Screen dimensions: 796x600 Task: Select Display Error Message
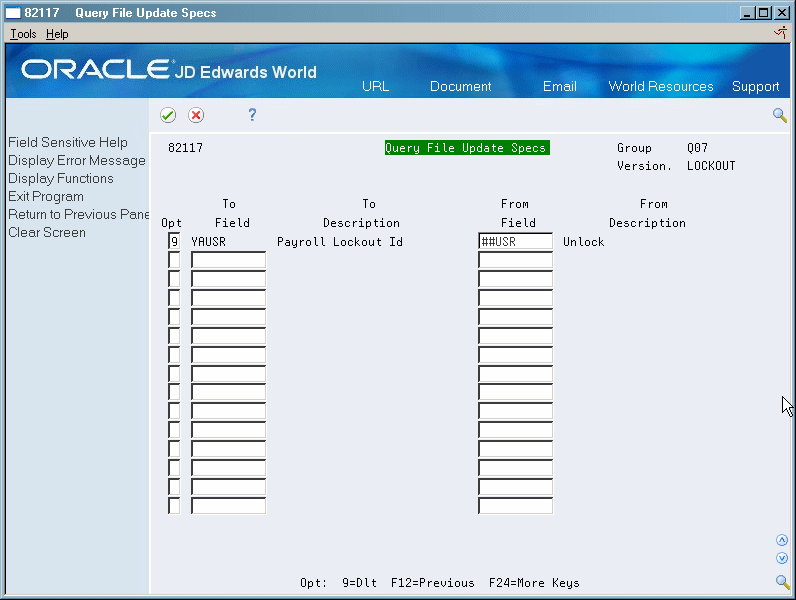(77, 161)
